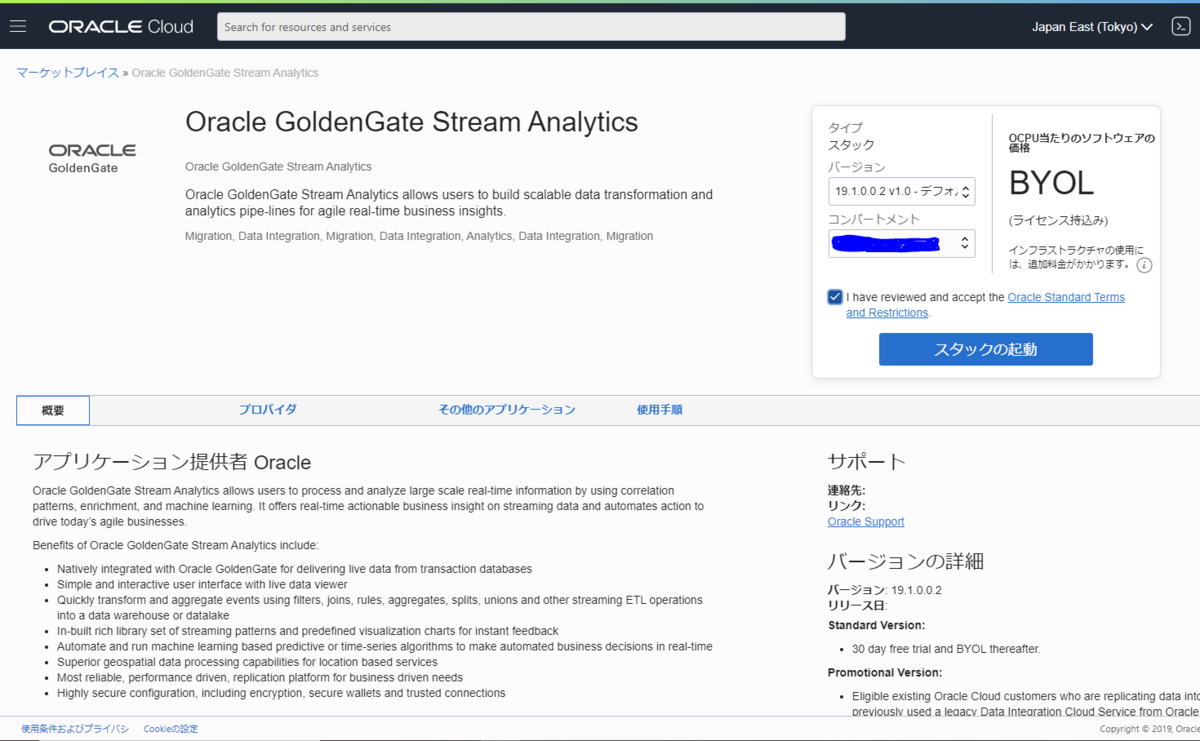The height and width of the screenshot is (741, 1200).
Task: Click the compartment field stepper arrows
Action: coord(966,243)
